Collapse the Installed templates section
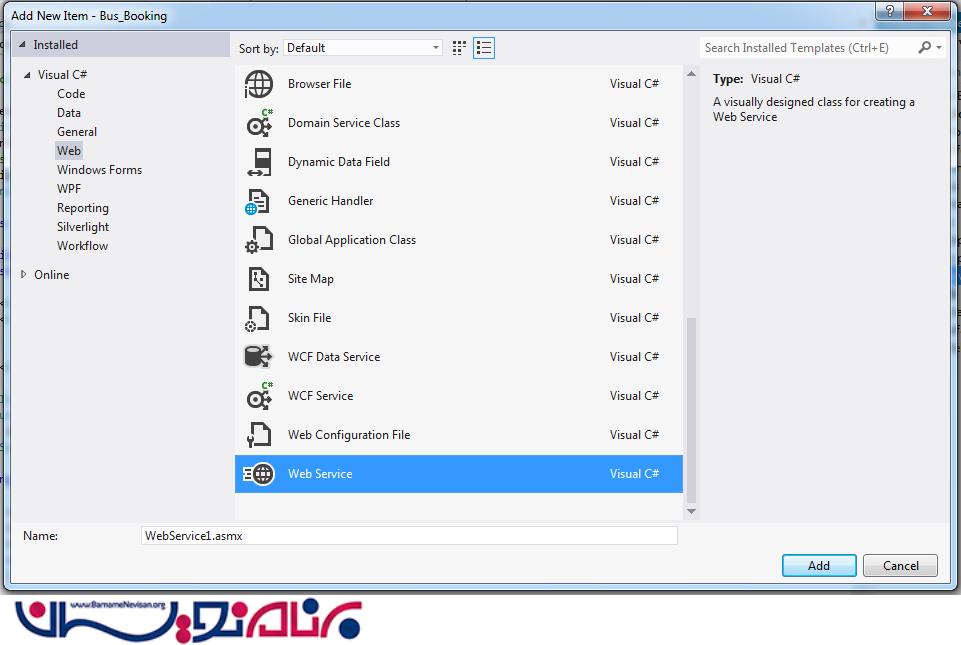This screenshot has width=961, height=645. point(23,45)
